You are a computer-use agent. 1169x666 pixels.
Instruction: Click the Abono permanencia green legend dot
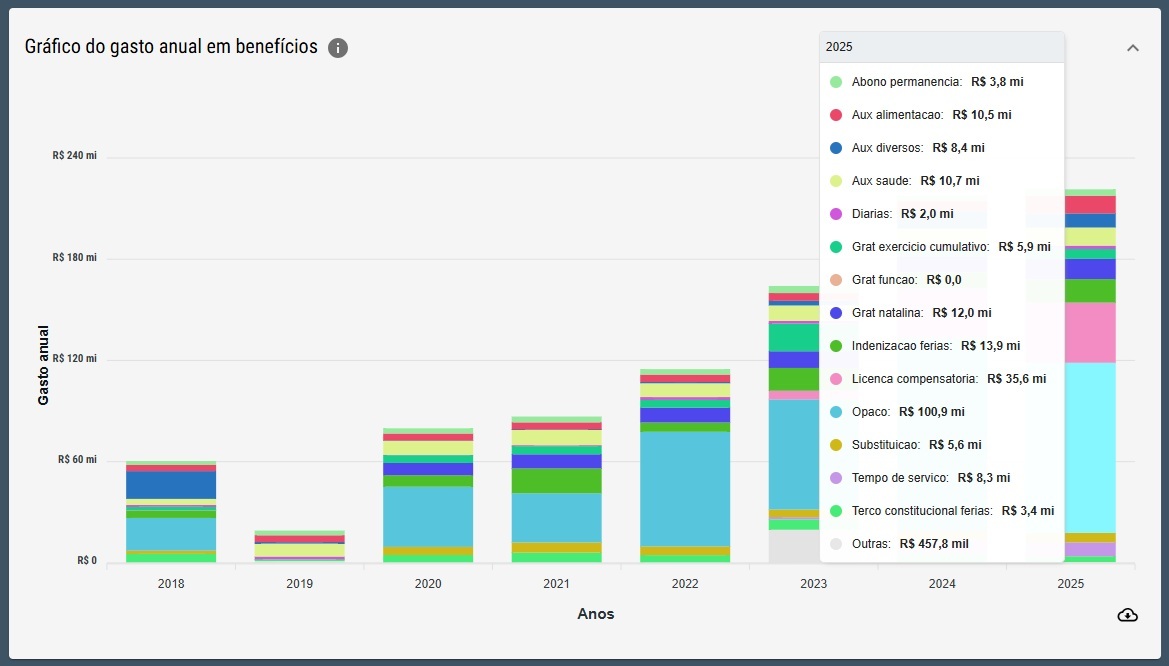coord(836,82)
